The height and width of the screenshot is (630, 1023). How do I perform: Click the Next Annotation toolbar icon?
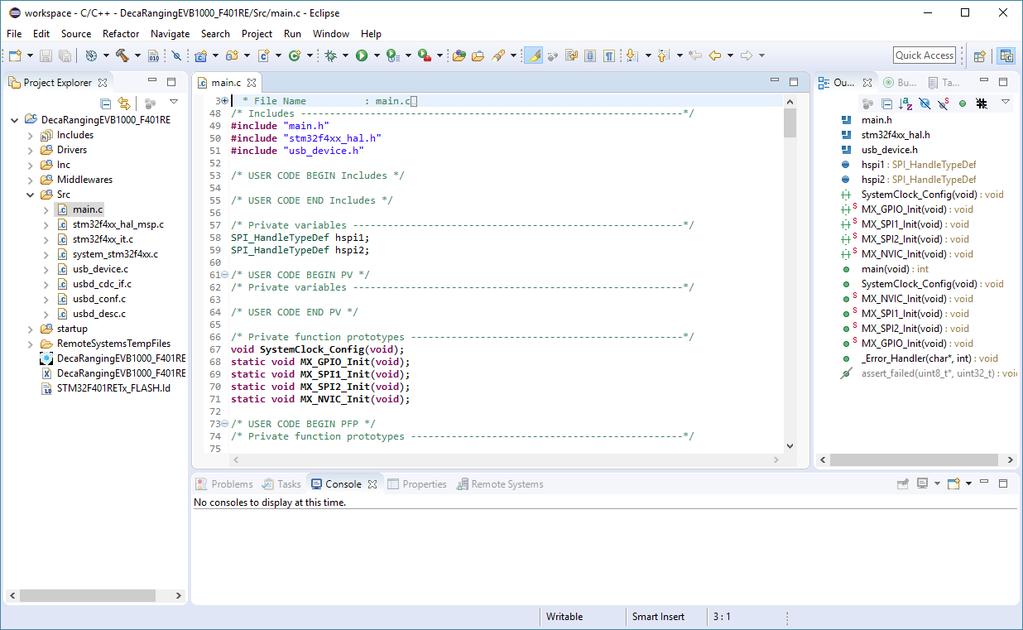[632, 55]
